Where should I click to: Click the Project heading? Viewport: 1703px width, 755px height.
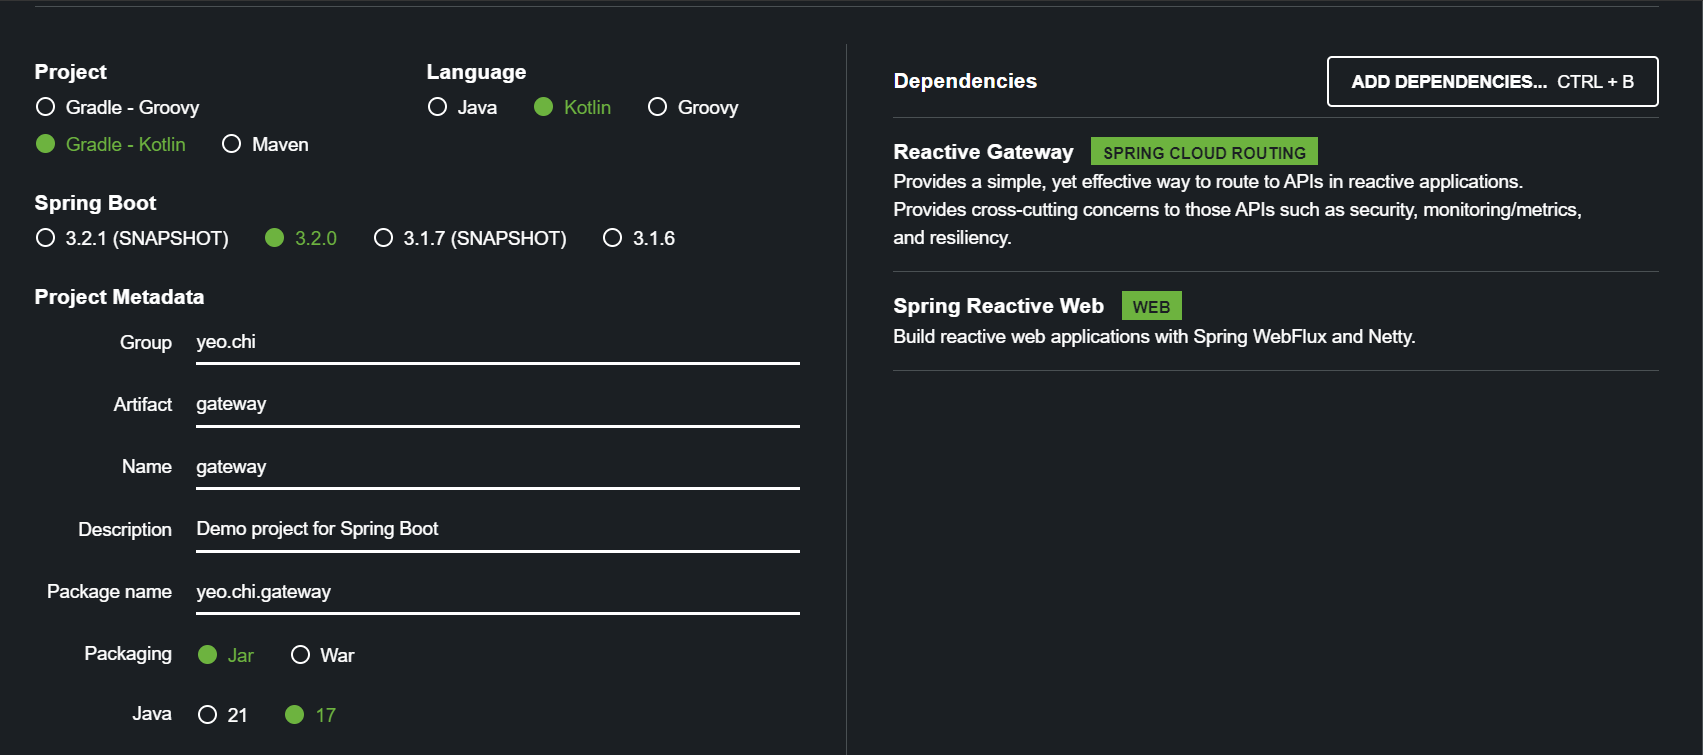coord(70,72)
